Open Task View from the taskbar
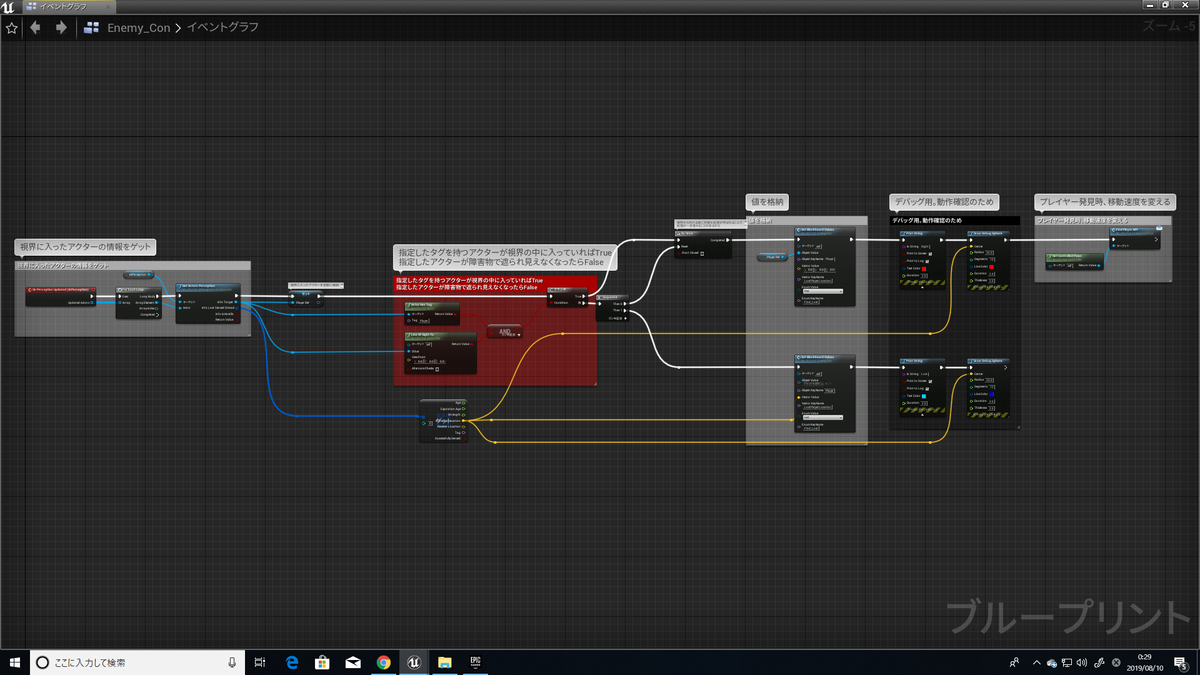This screenshot has height=675, width=1200. (260, 662)
